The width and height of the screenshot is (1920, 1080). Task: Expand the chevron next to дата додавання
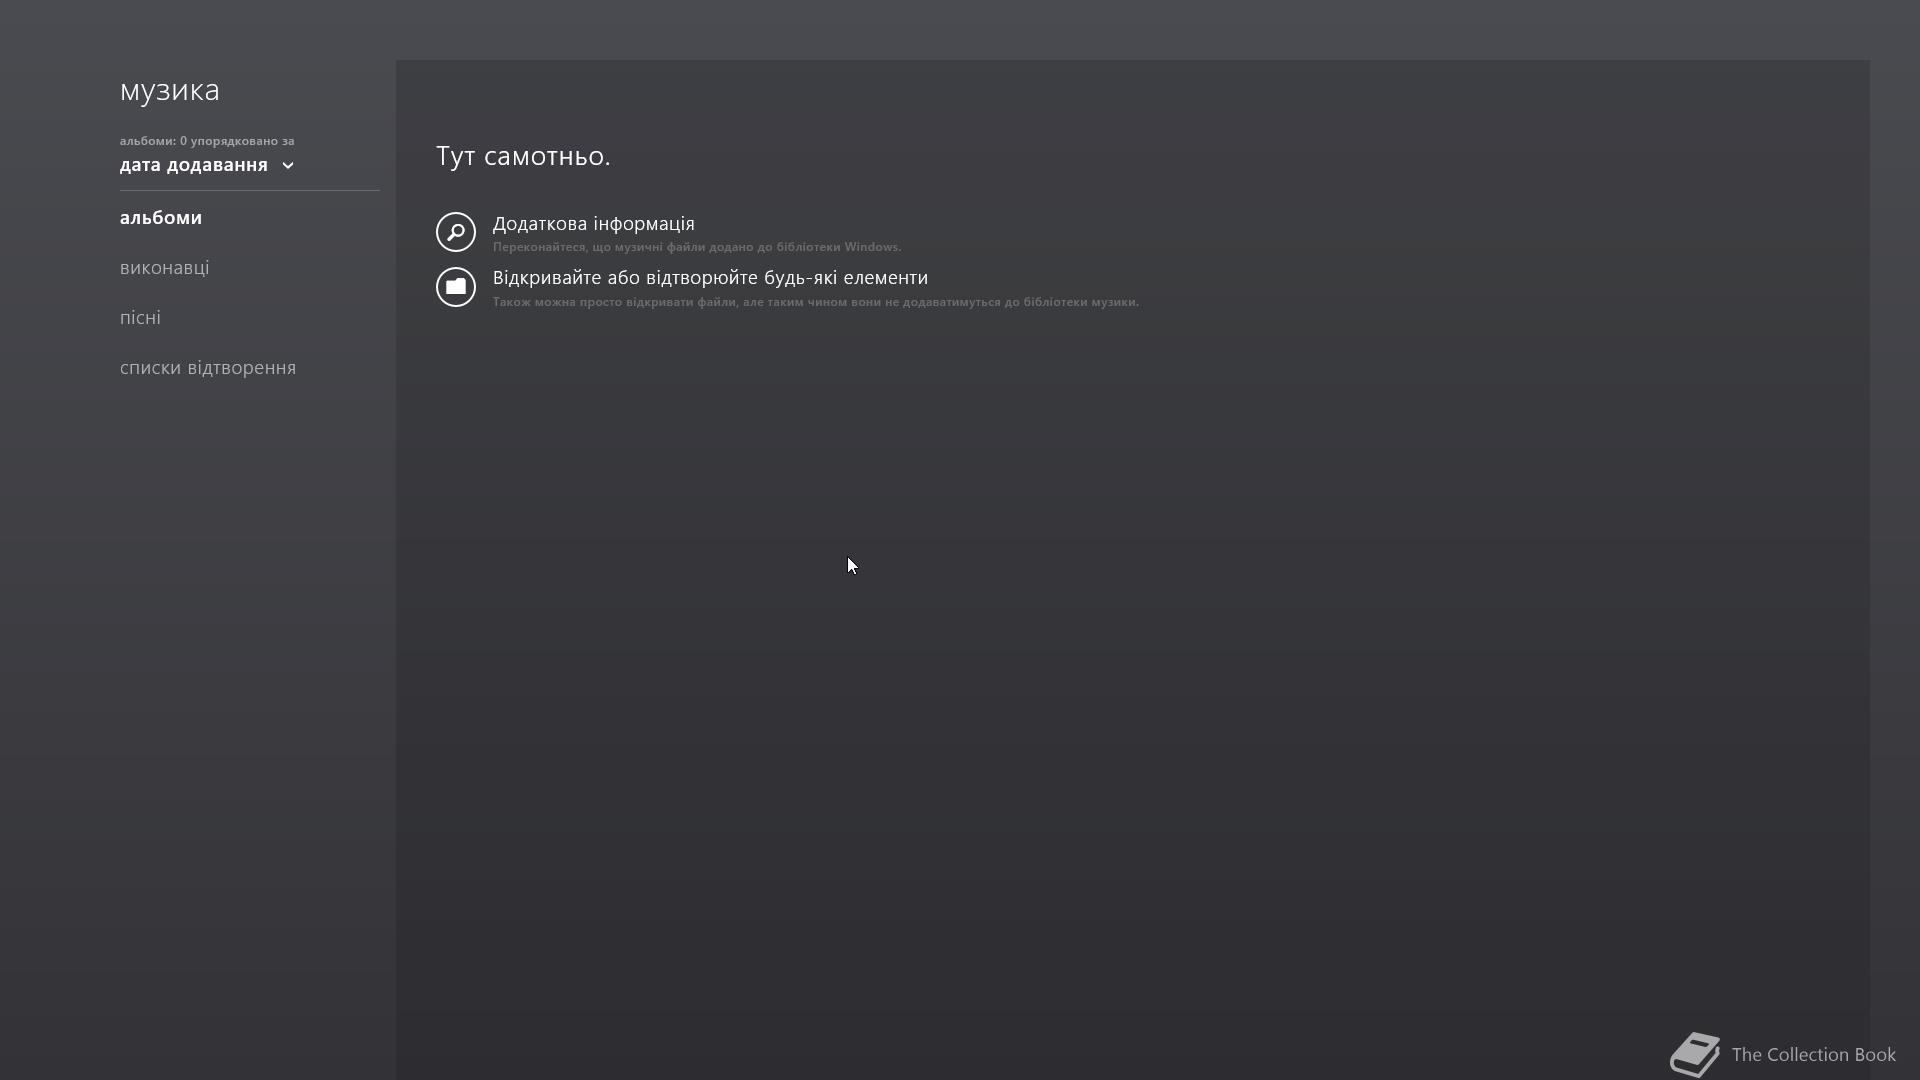(x=288, y=166)
